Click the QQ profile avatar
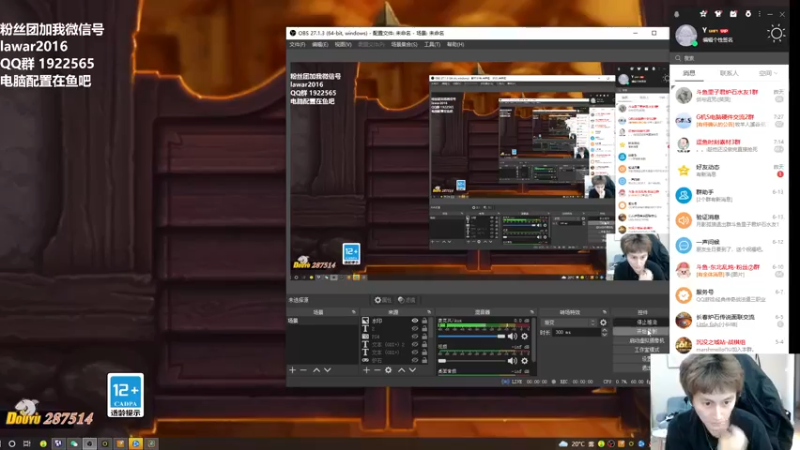 point(686,35)
